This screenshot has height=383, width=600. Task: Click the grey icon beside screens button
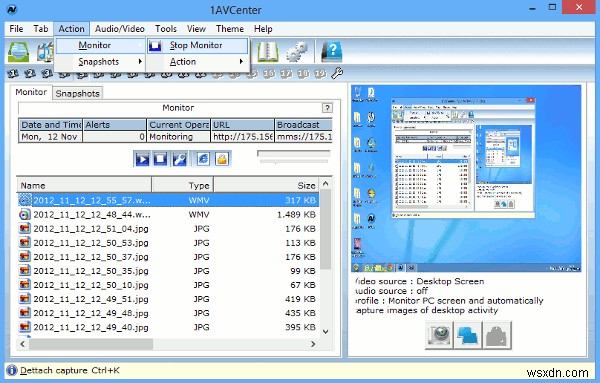tap(497, 335)
